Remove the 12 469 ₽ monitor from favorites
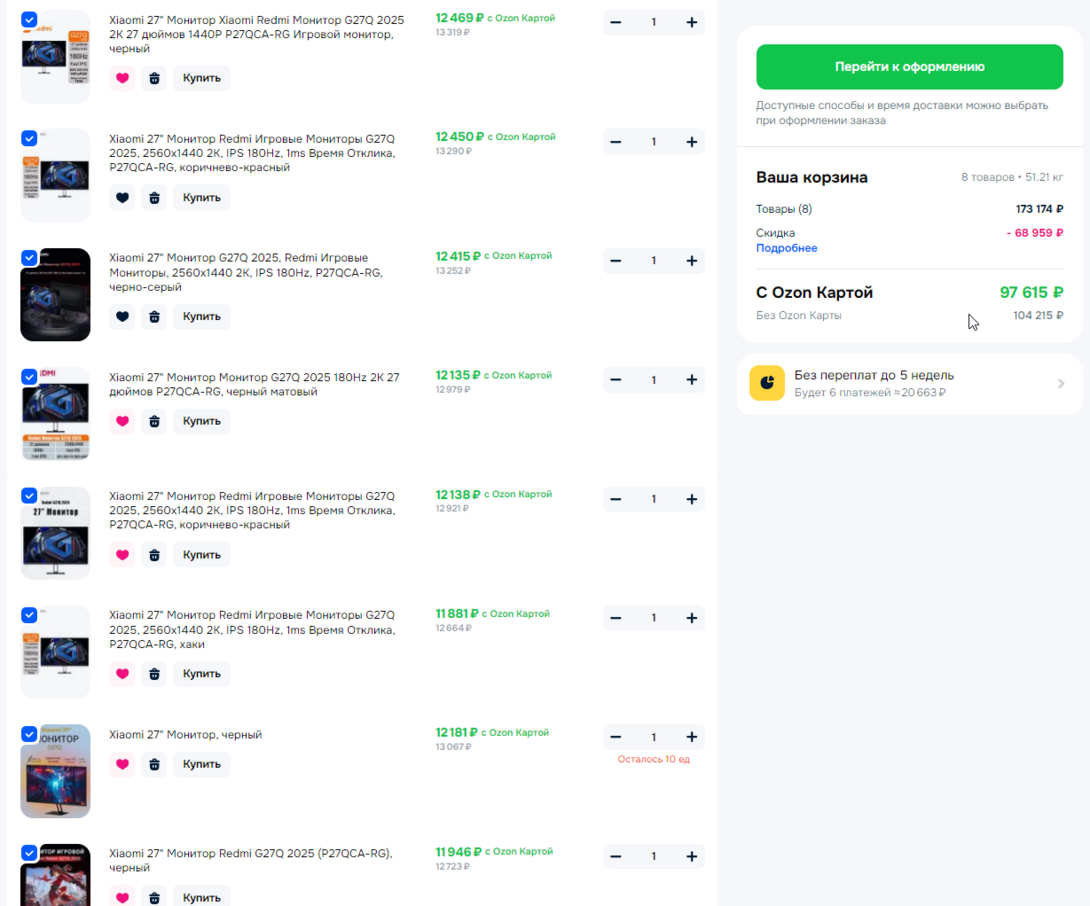The height and width of the screenshot is (906, 1090). coord(122,78)
